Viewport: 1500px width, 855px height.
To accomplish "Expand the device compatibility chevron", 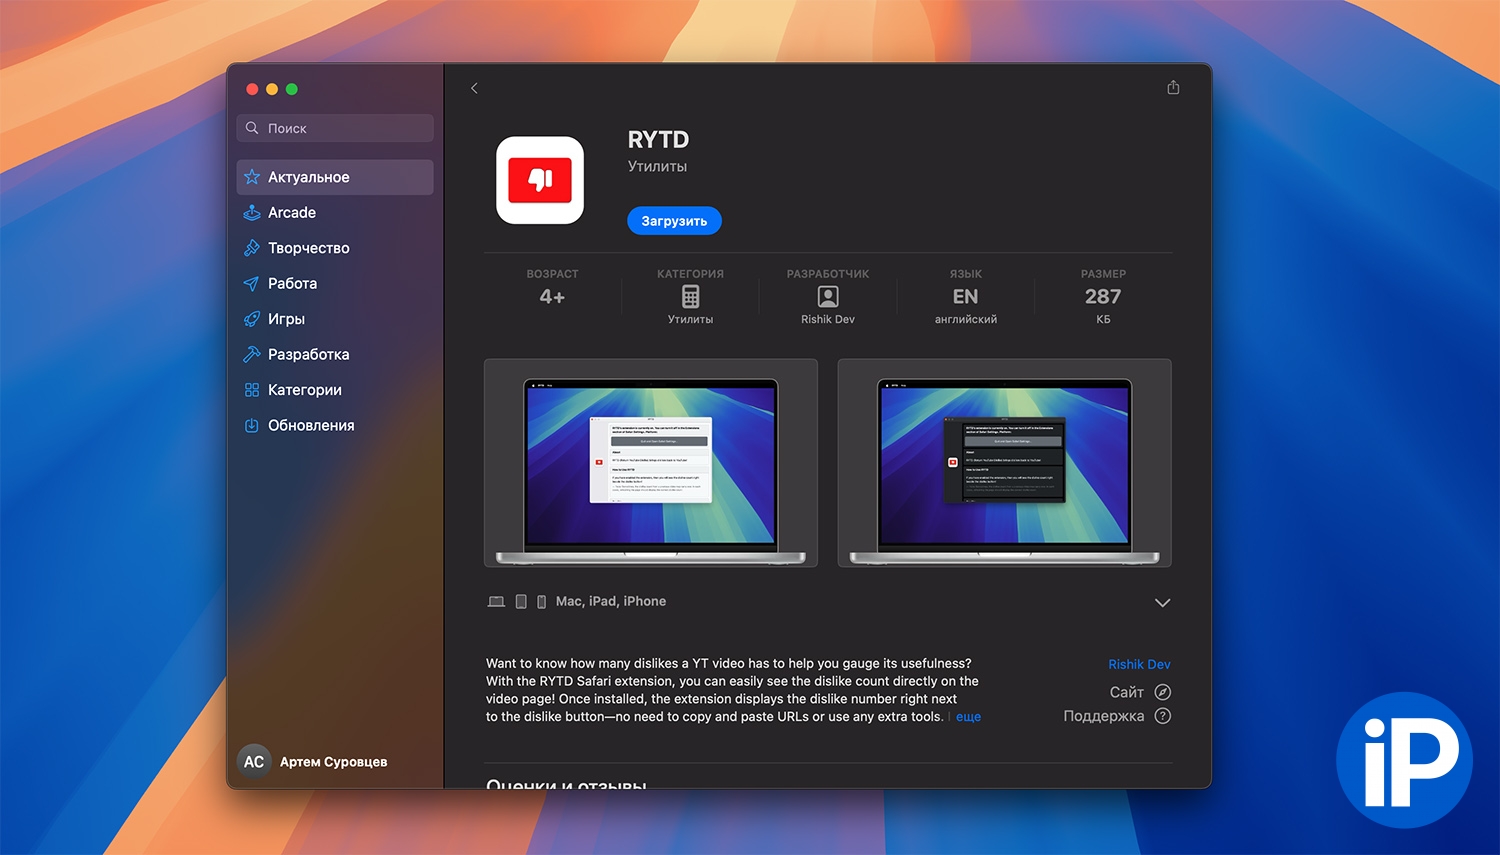I will click(x=1162, y=603).
